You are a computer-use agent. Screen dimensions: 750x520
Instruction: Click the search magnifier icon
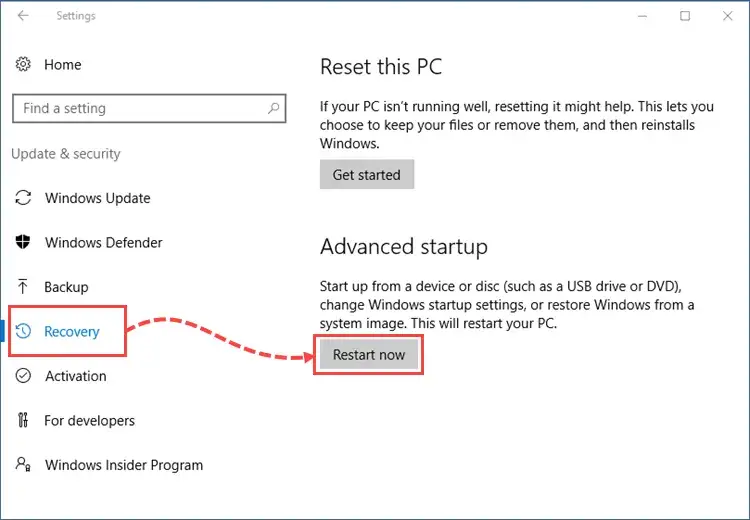tap(273, 108)
